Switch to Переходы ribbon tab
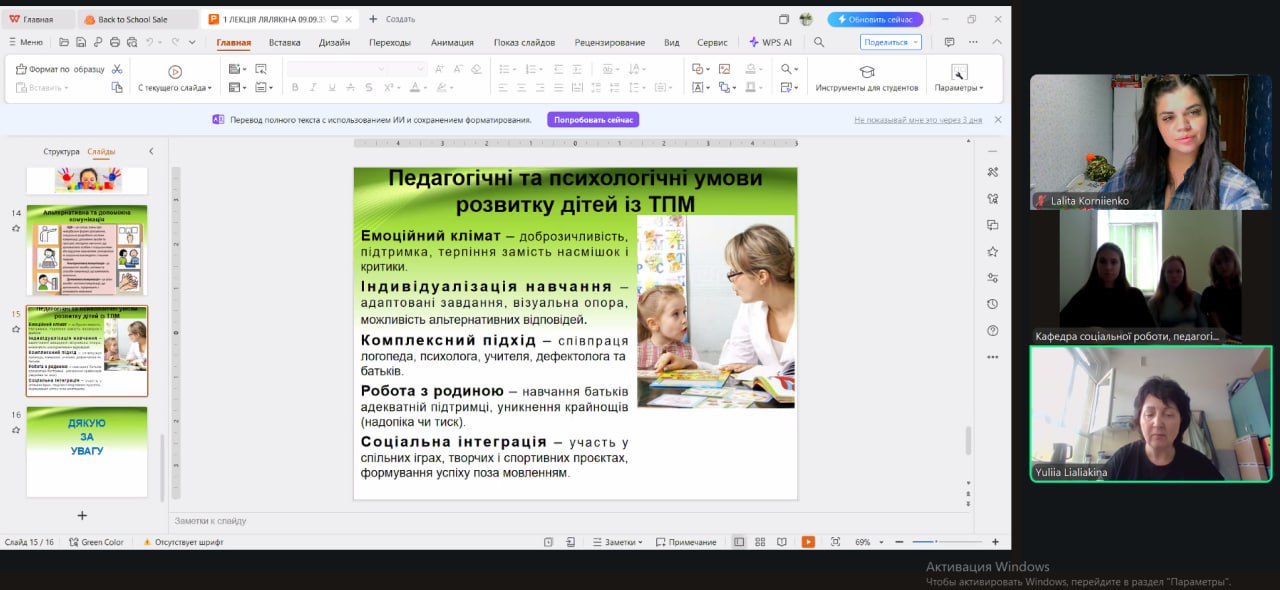This screenshot has height=590, width=1280. [x=390, y=42]
